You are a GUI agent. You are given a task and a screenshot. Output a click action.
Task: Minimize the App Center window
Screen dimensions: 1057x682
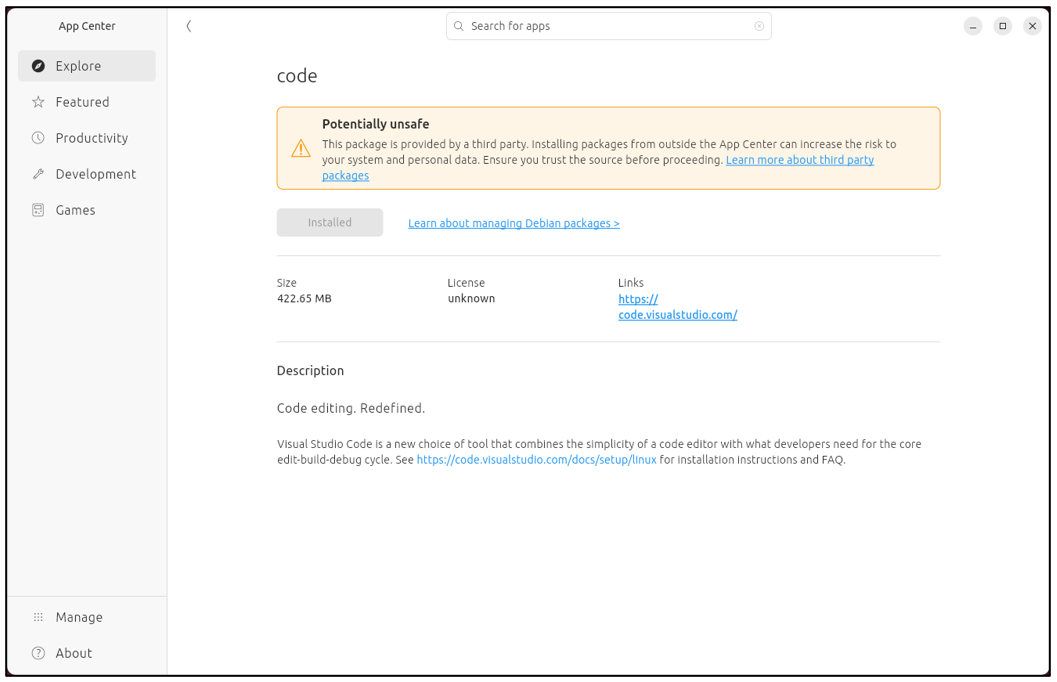coord(973,26)
